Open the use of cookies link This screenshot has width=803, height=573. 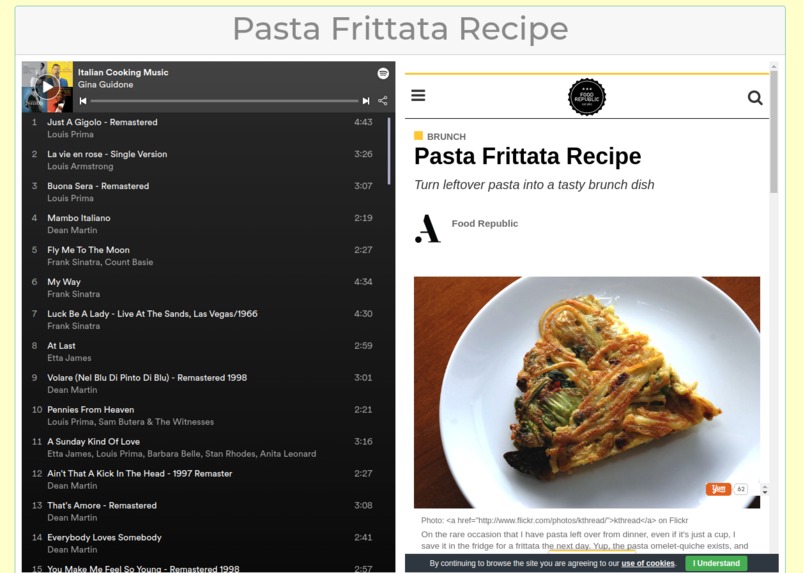(648, 563)
